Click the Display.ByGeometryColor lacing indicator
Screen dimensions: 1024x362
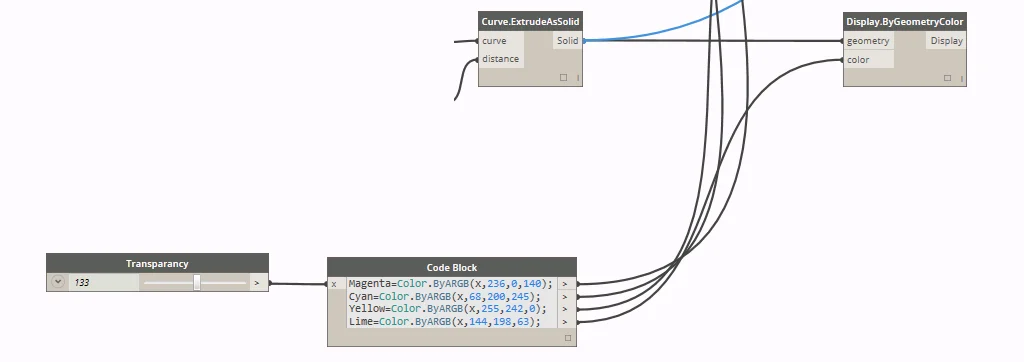(962, 78)
